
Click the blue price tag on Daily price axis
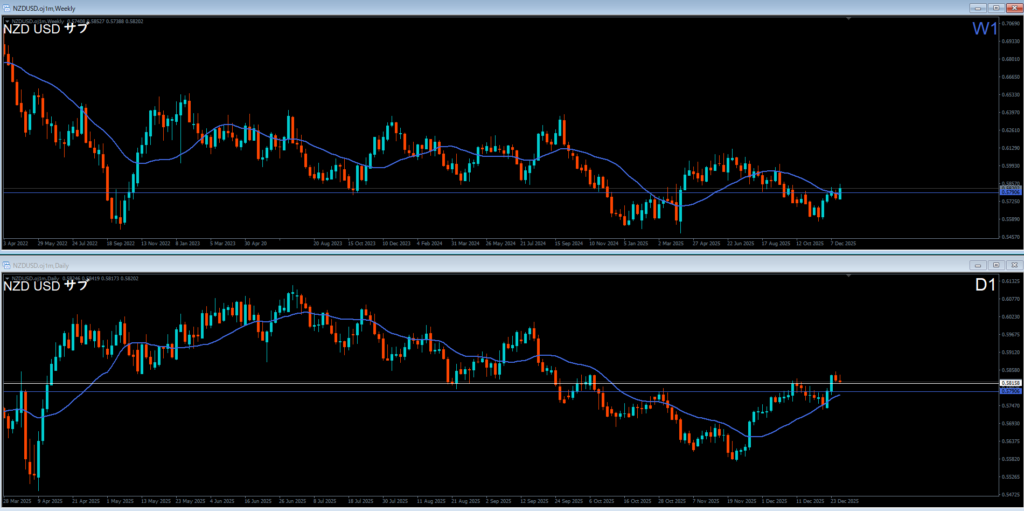tap(1010, 391)
